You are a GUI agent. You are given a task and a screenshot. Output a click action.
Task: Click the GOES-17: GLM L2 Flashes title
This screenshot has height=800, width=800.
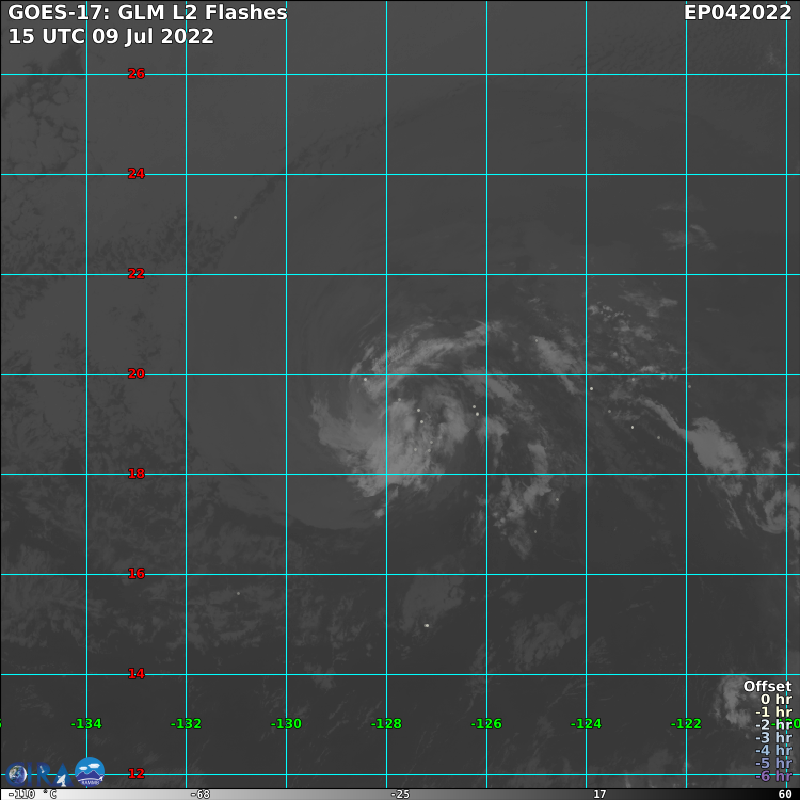coord(148,13)
